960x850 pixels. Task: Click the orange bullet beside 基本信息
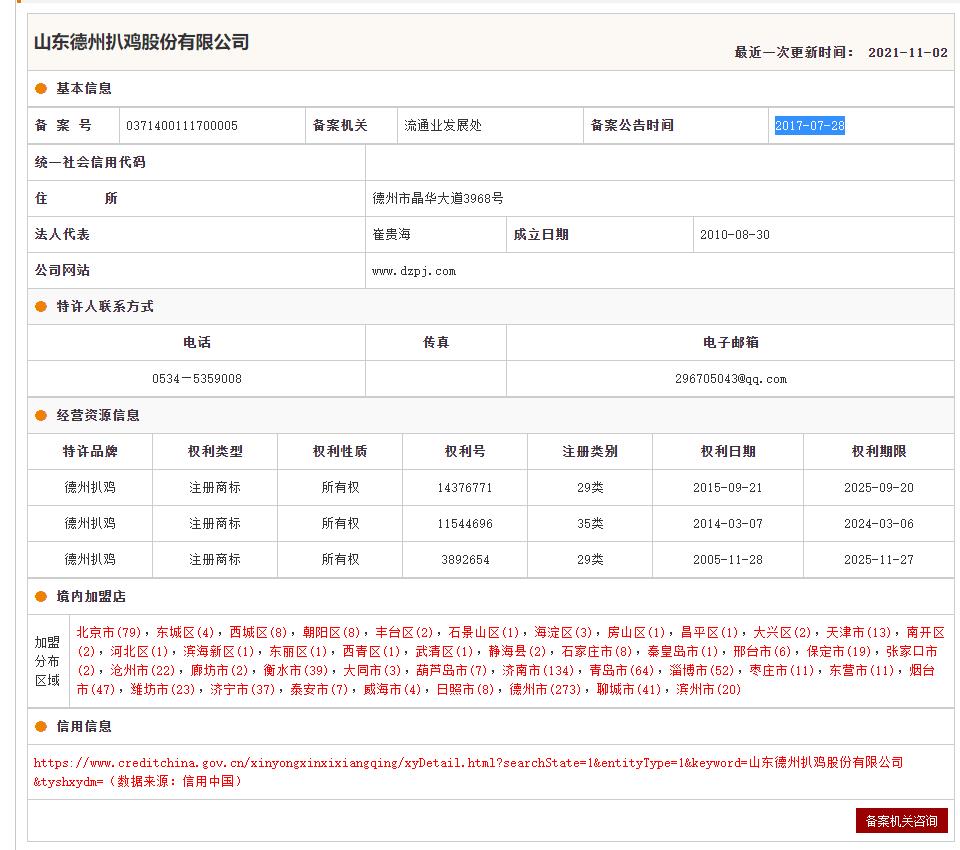41,89
